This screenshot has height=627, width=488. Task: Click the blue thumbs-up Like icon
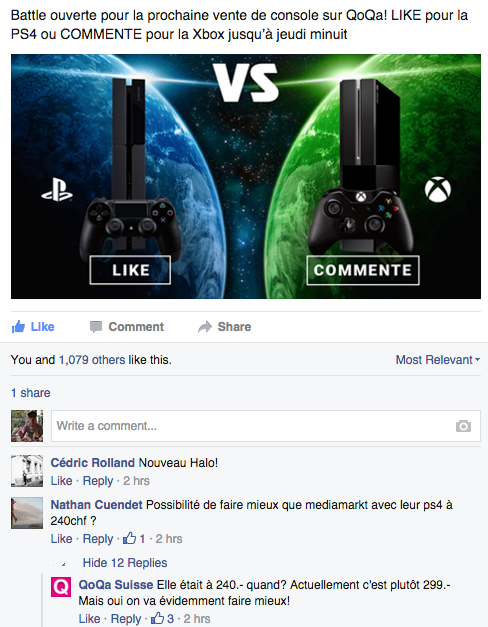click(18, 327)
